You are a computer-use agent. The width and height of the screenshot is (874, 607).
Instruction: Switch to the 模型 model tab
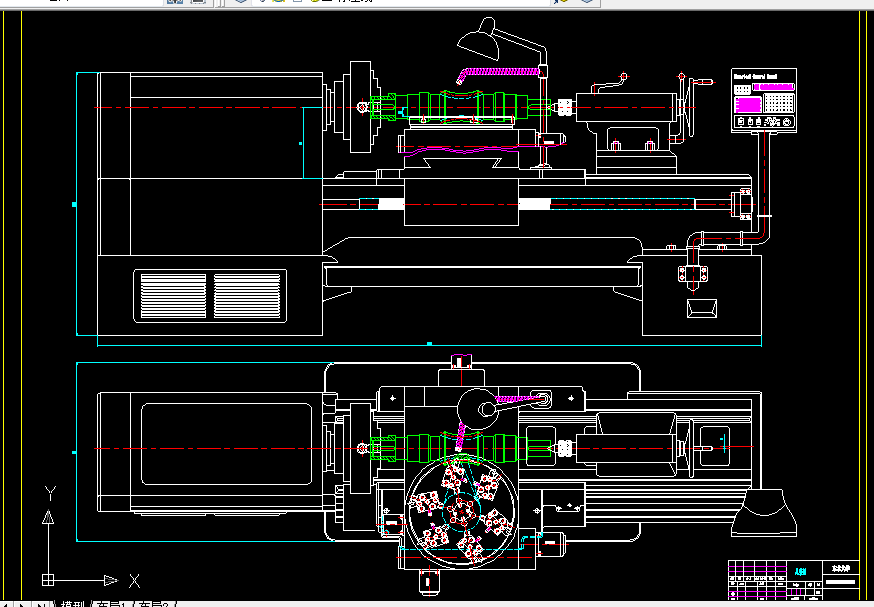pyautogui.click(x=72, y=604)
